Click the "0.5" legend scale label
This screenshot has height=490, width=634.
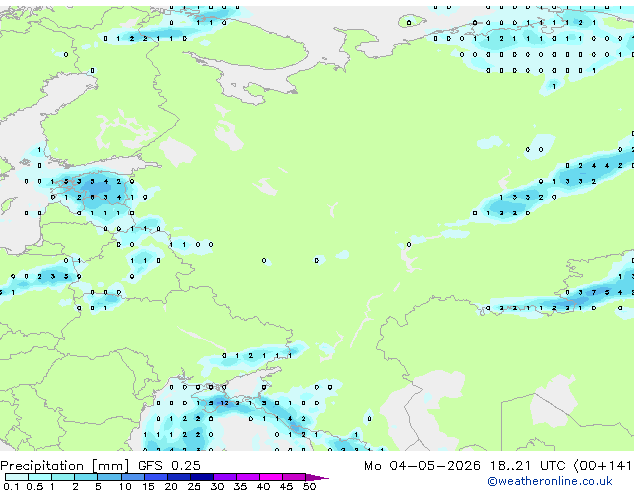(35, 486)
